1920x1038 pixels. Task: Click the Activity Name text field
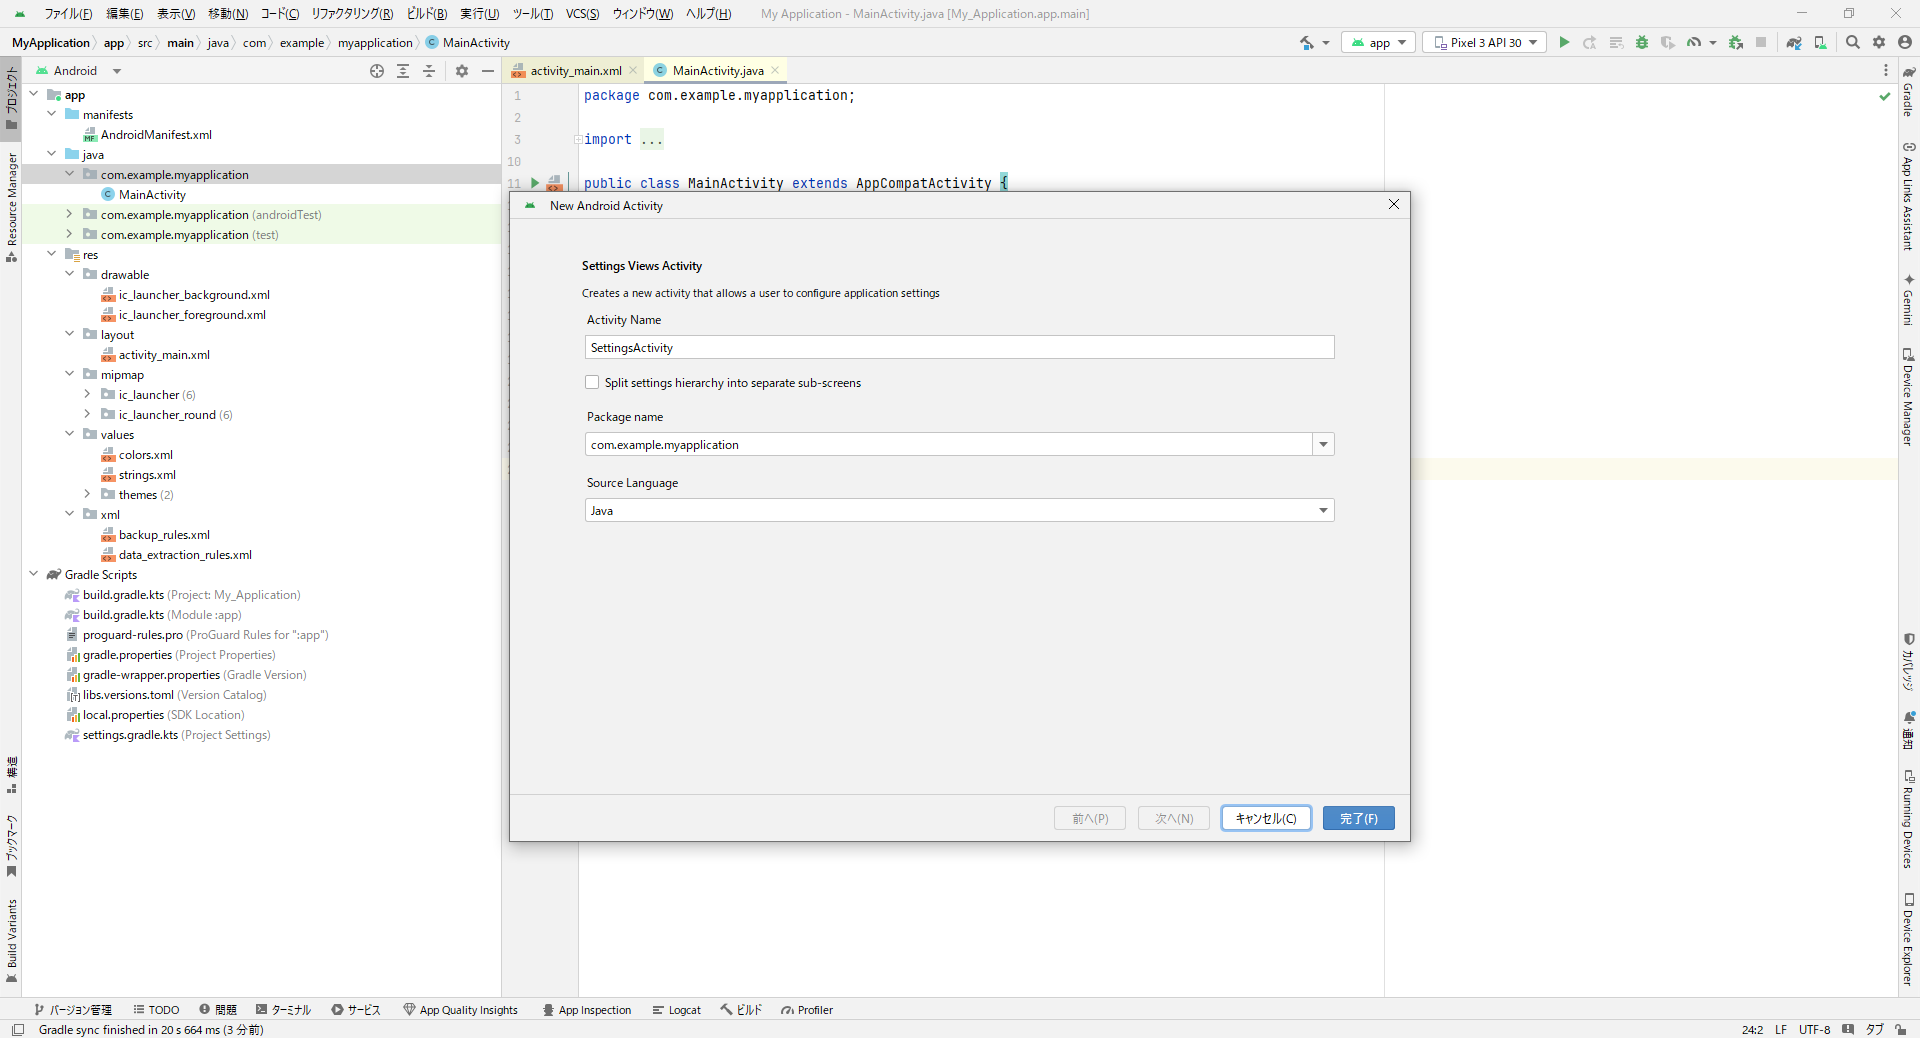click(x=959, y=348)
